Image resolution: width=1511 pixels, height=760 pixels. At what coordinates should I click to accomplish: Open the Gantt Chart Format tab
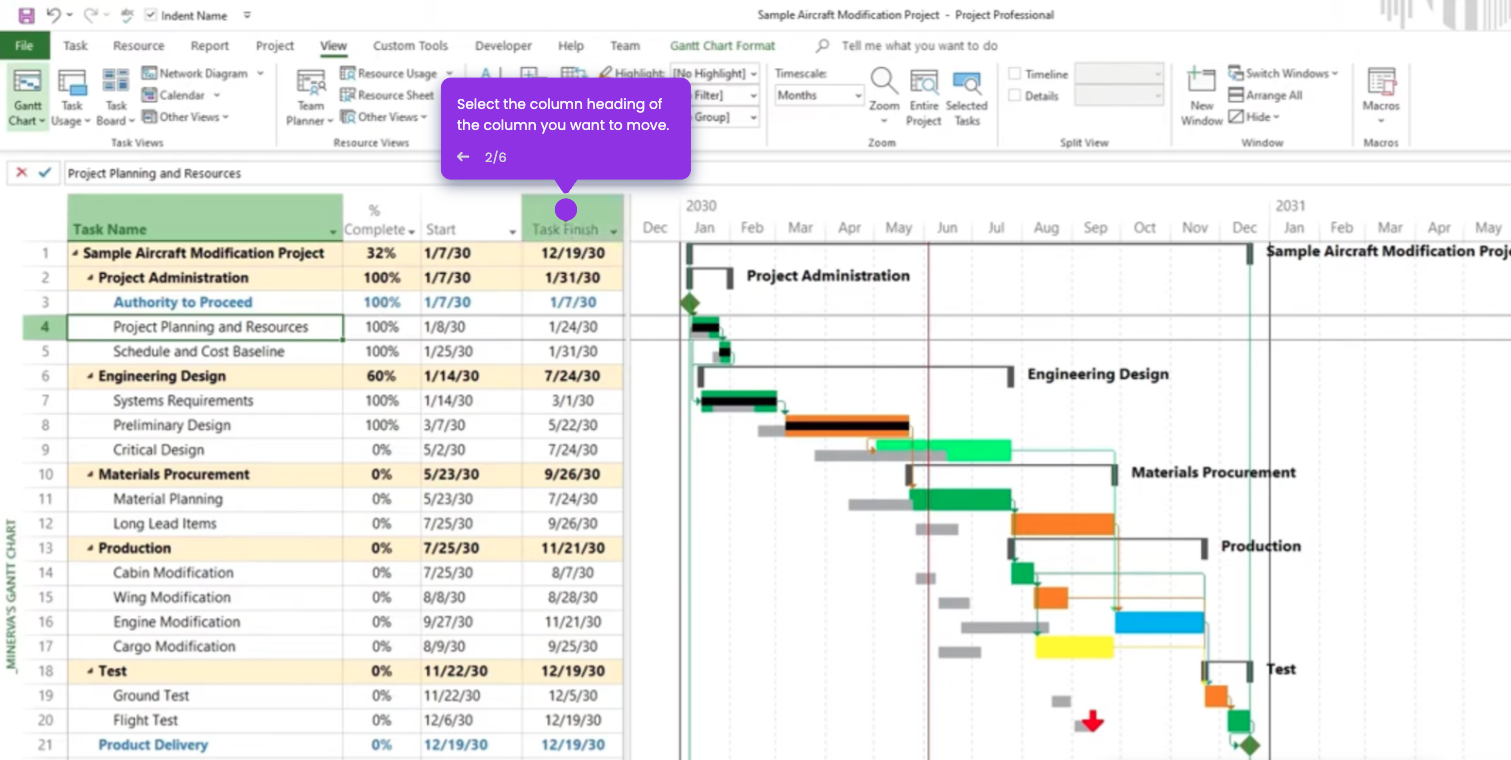[x=723, y=46]
